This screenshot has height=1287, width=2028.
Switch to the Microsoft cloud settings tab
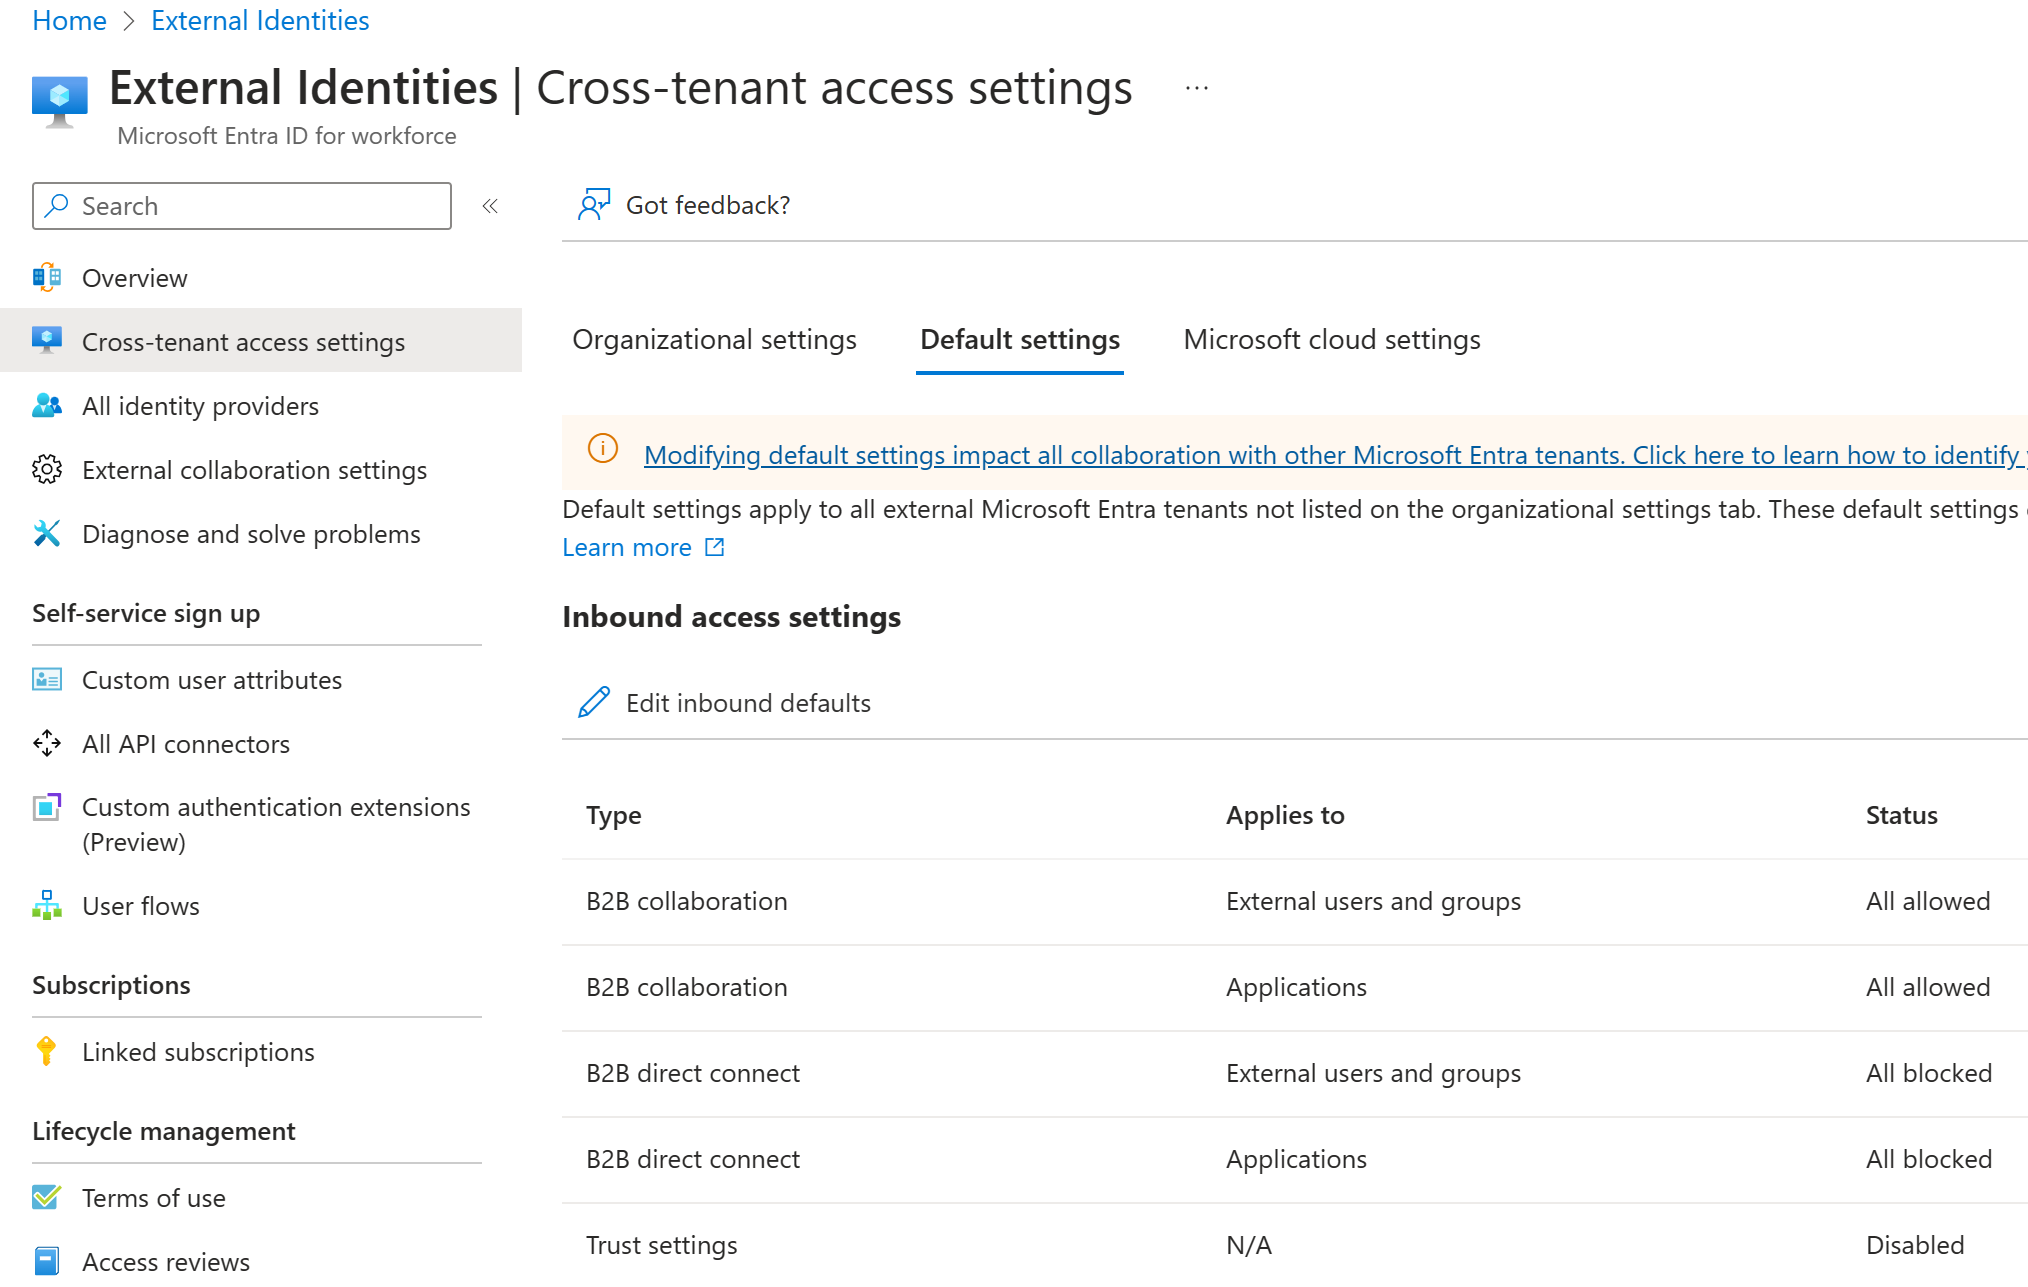click(1330, 338)
